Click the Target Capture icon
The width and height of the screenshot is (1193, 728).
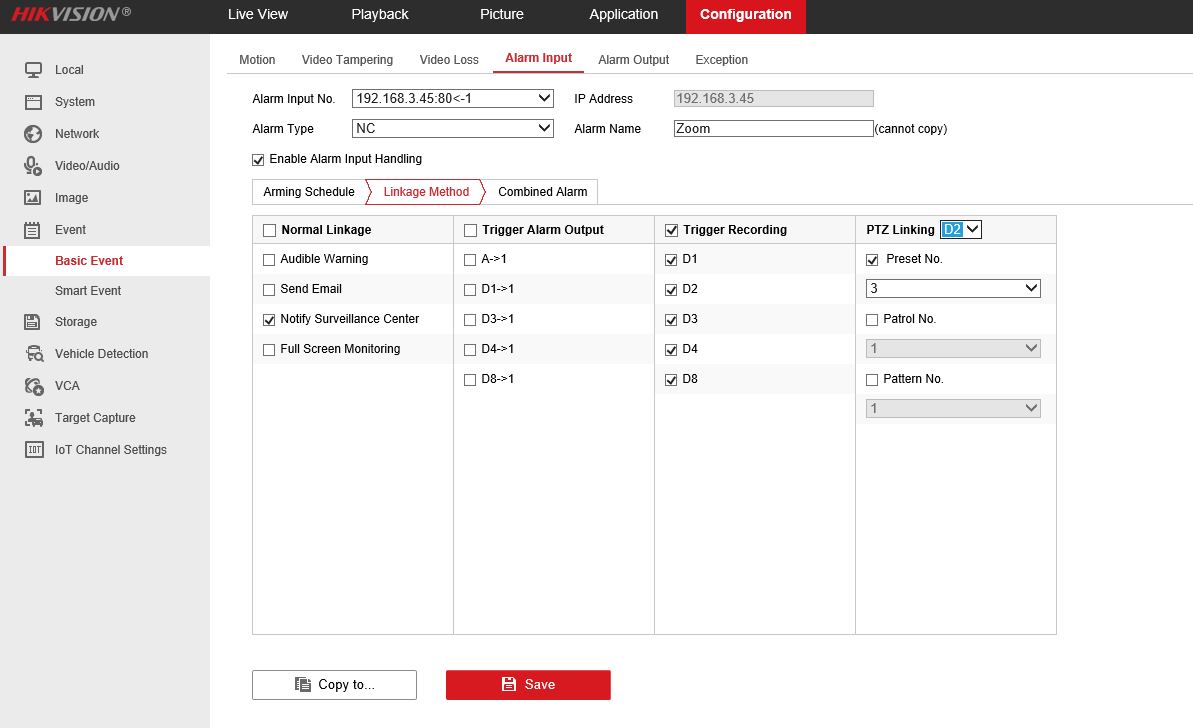tap(34, 418)
